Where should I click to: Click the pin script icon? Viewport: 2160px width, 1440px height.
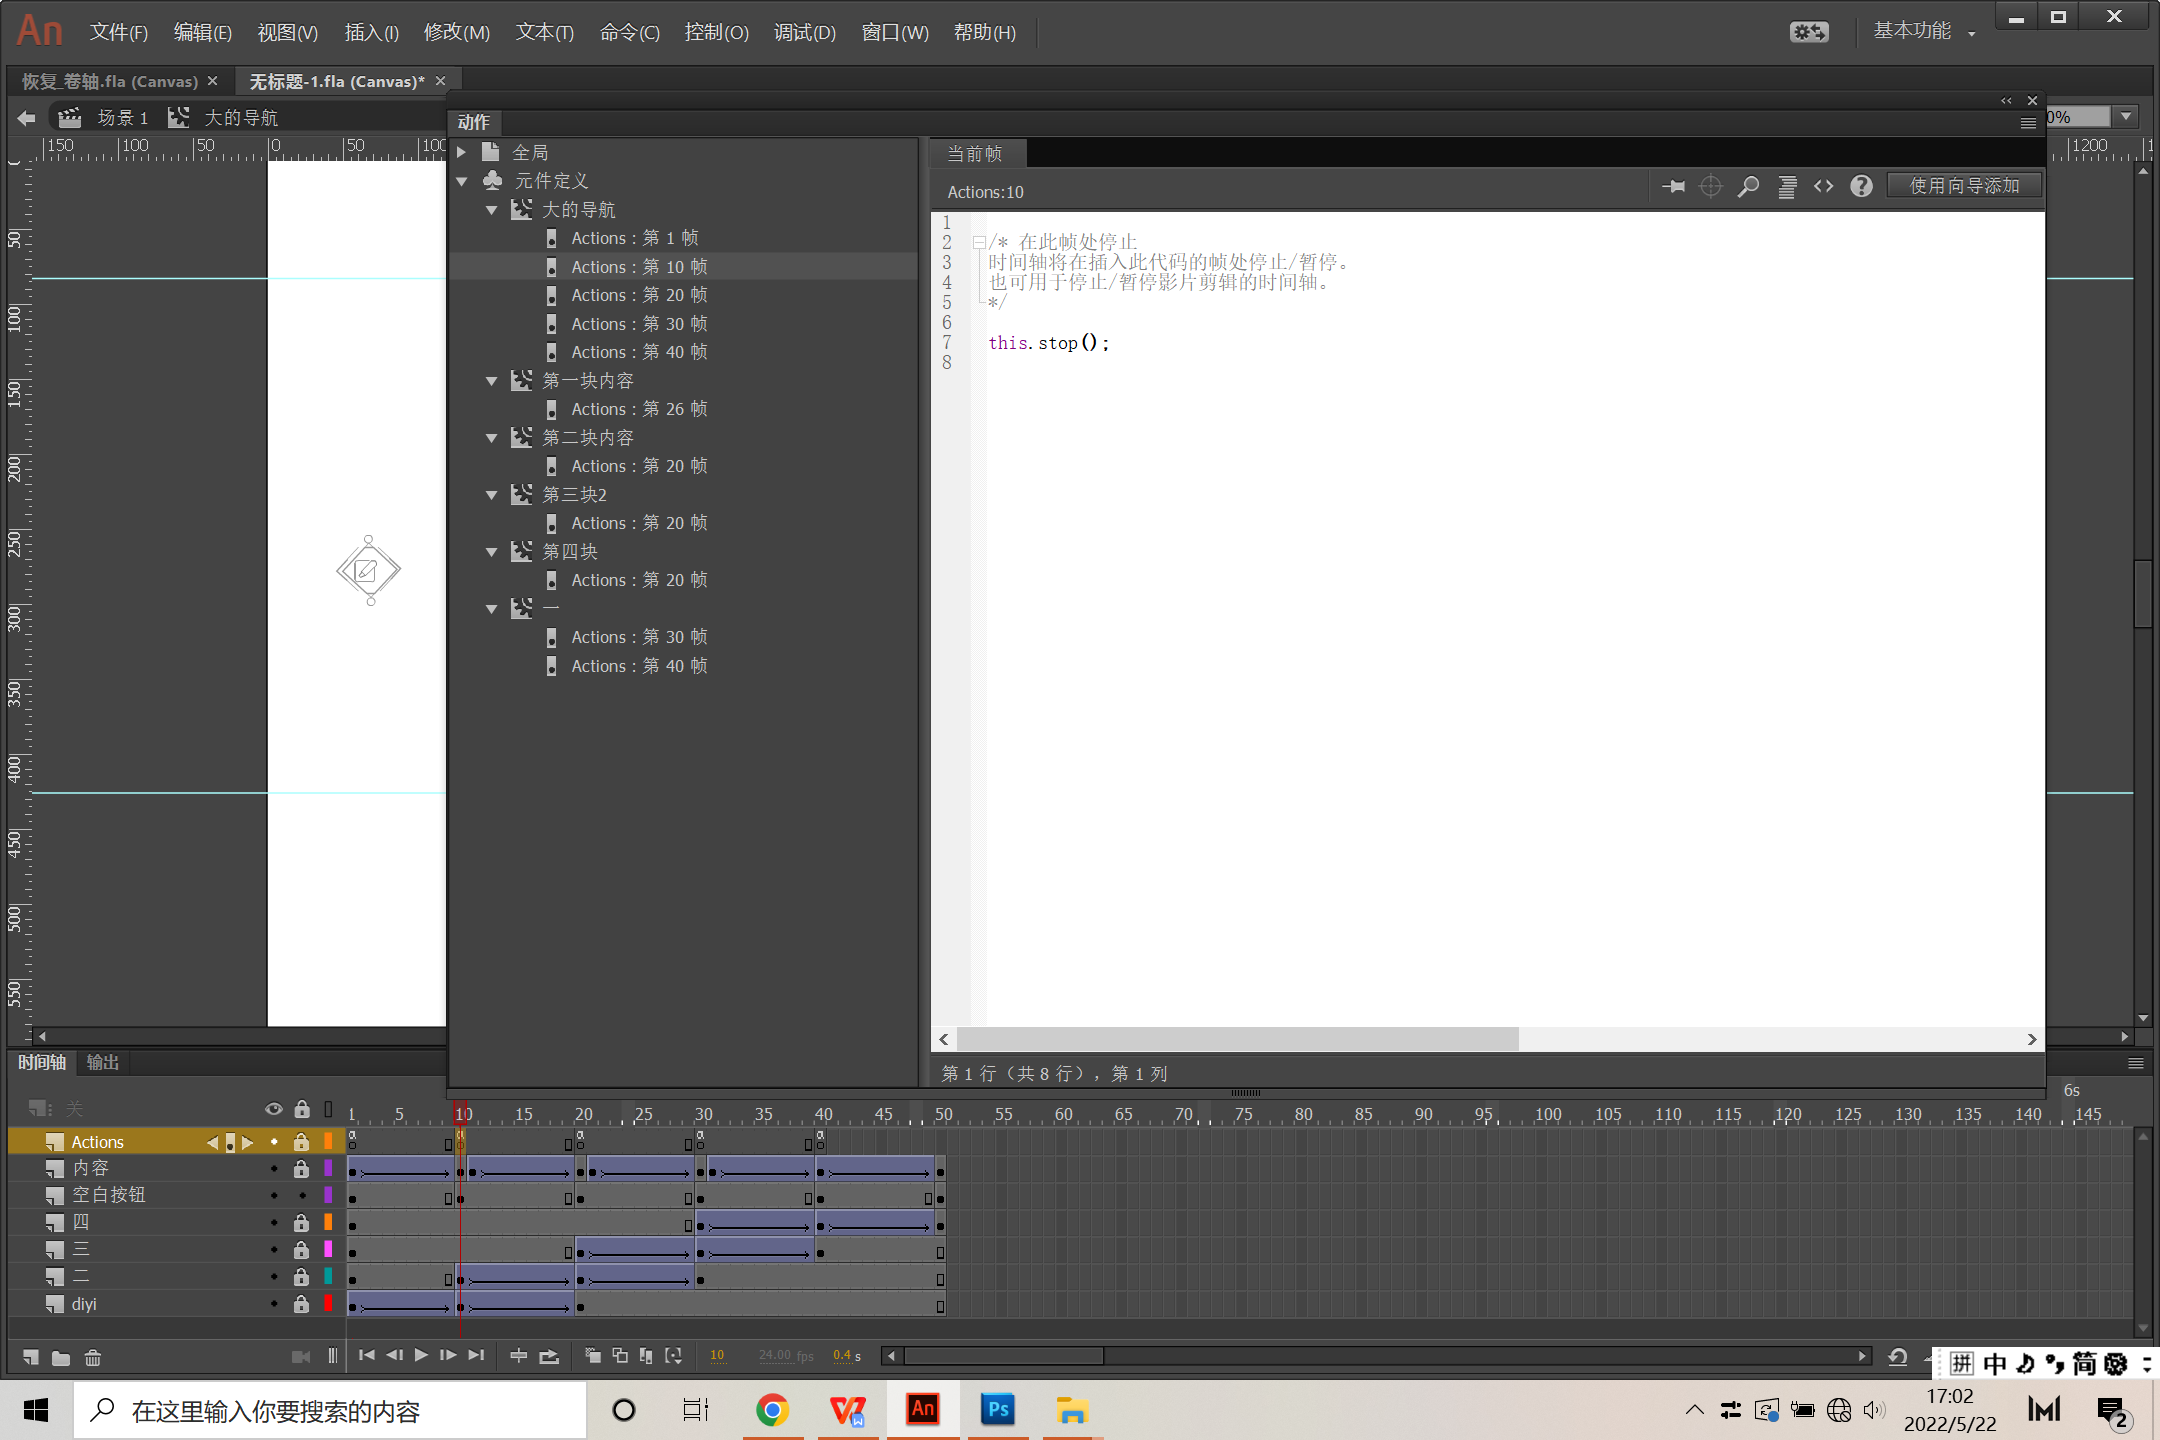[1673, 187]
